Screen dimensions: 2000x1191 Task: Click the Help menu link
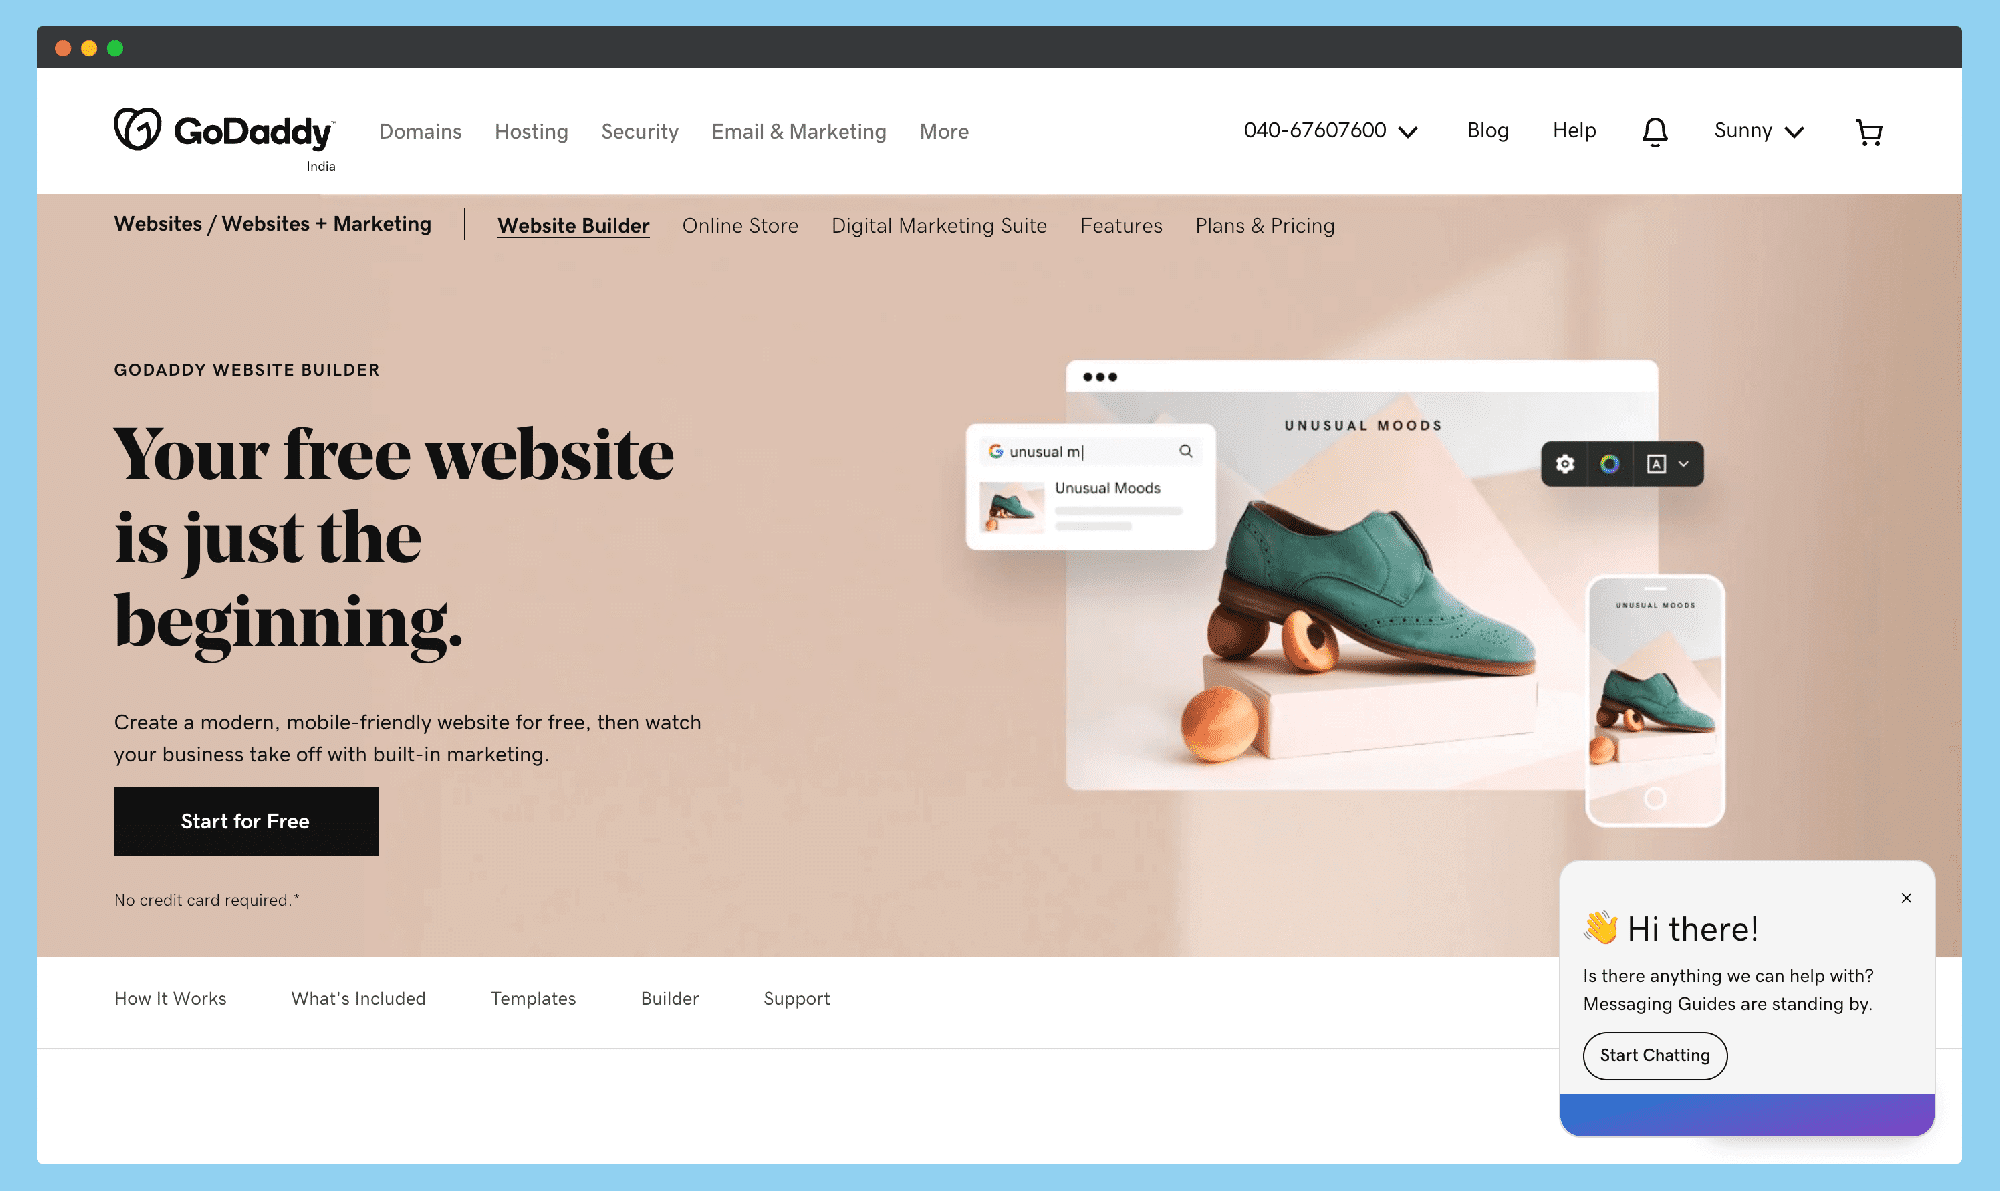(x=1575, y=130)
